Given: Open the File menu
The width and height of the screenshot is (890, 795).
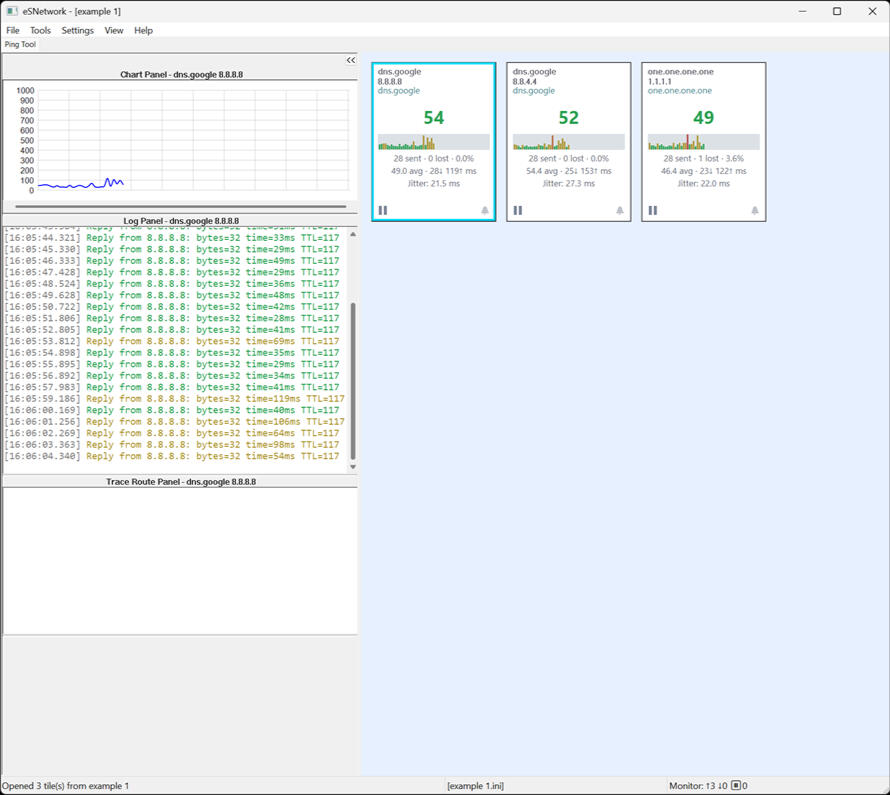Looking at the screenshot, I should click(12, 31).
